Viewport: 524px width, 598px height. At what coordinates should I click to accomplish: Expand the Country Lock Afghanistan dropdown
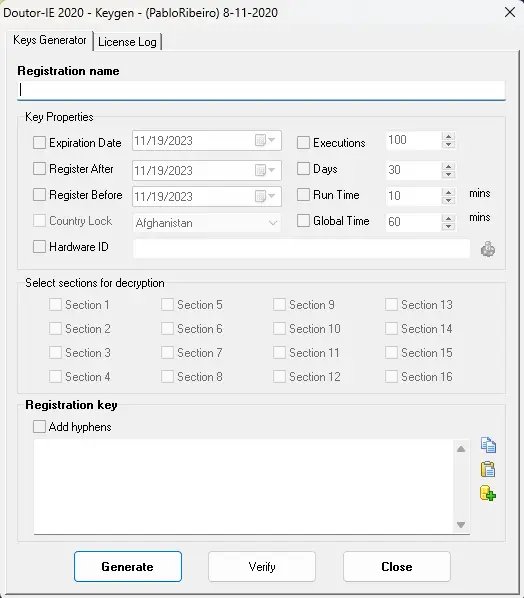tap(207, 223)
